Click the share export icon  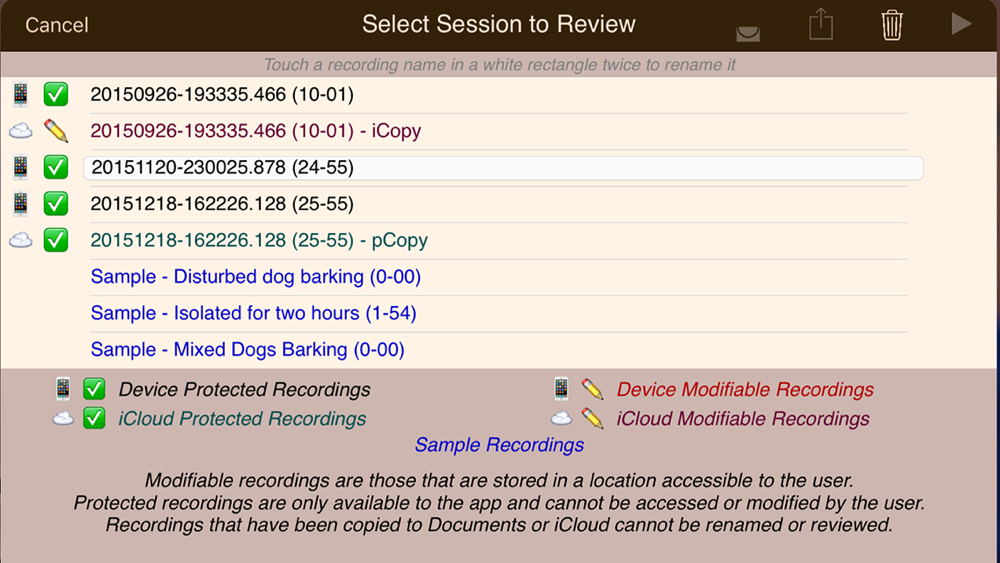point(821,24)
